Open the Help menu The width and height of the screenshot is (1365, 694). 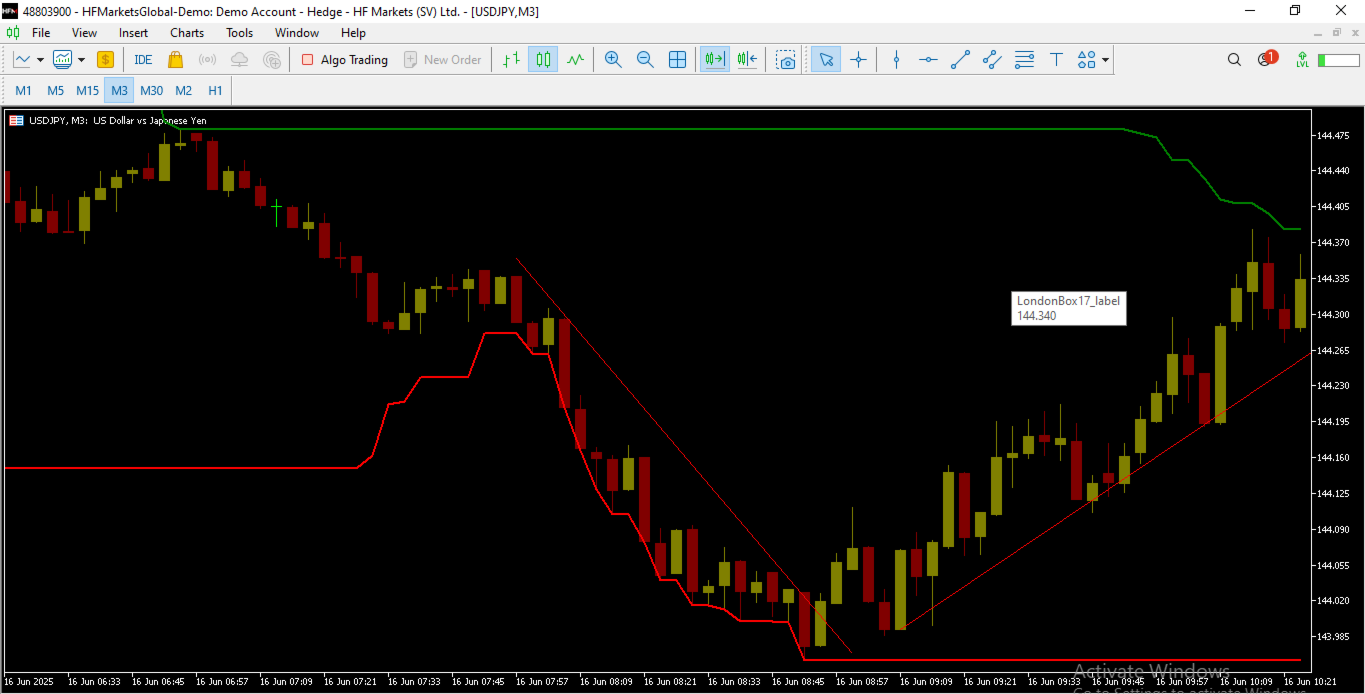pos(353,33)
